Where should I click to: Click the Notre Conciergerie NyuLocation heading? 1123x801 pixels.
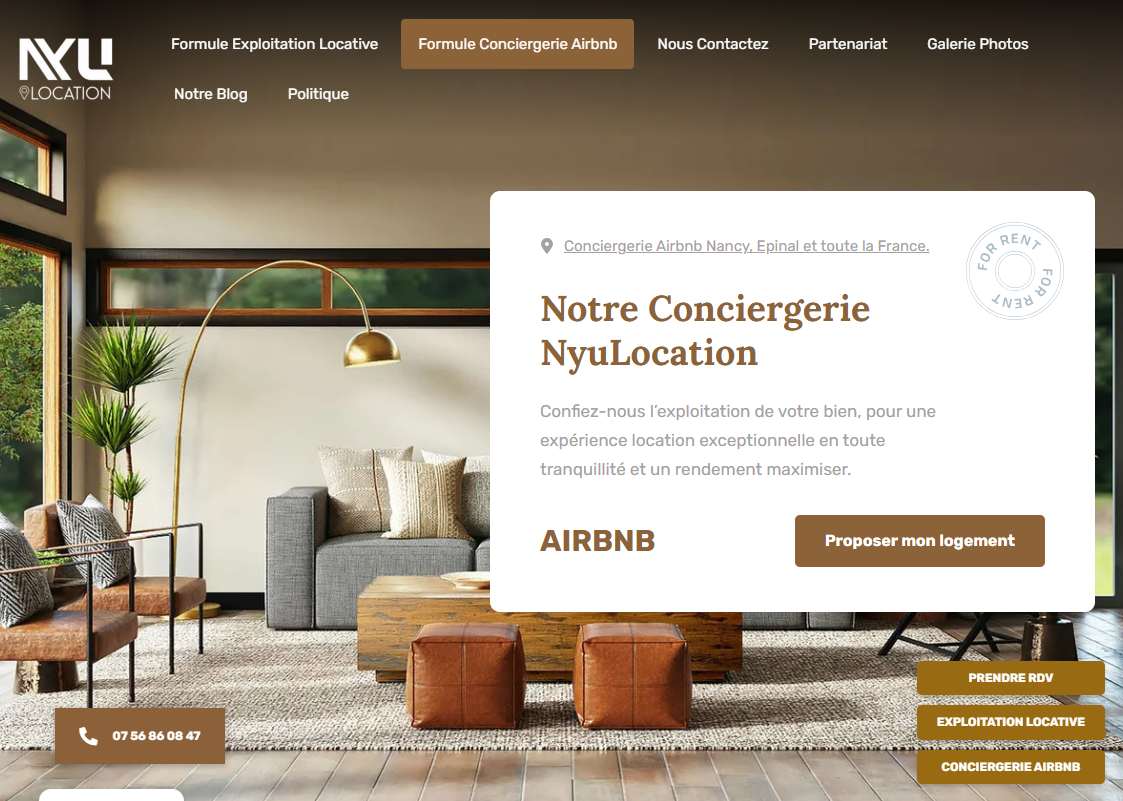coord(705,330)
